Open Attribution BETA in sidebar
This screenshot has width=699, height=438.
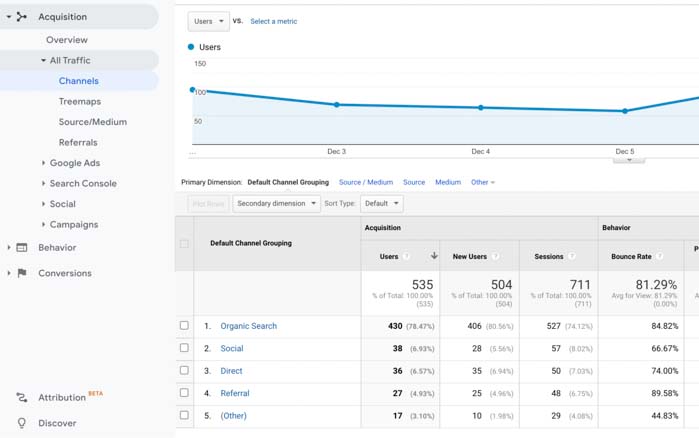coord(70,397)
